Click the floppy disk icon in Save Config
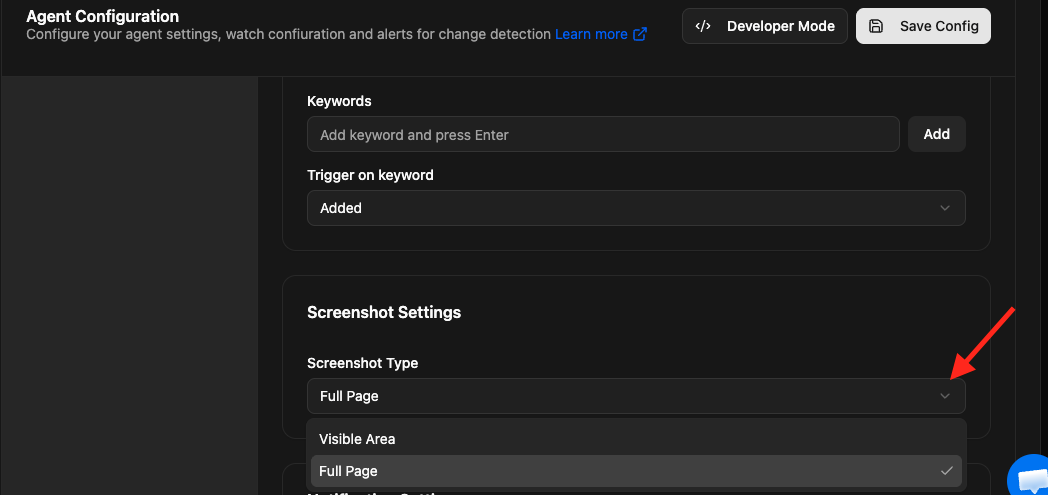The image size is (1048, 495). tap(876, 27)
